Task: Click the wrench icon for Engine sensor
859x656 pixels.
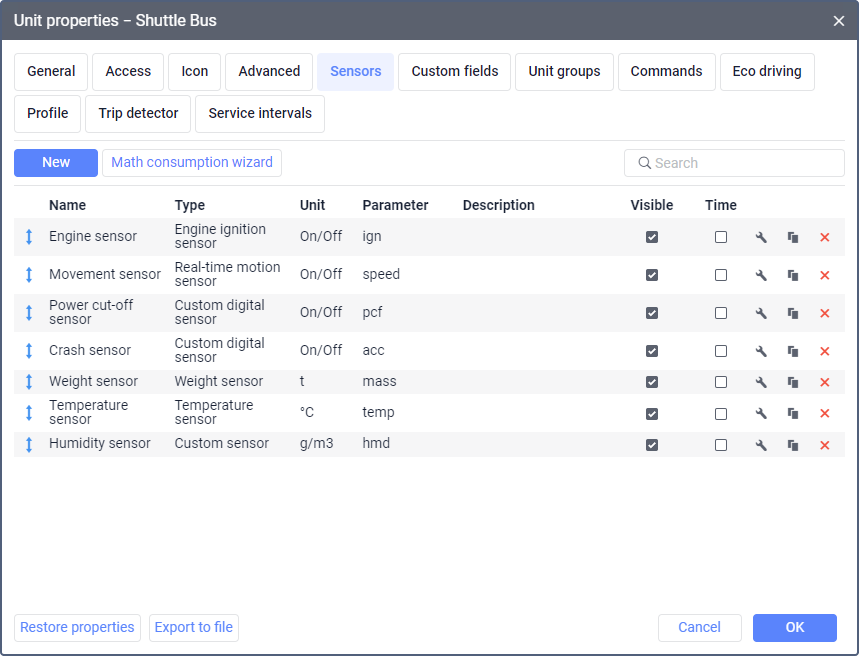Action: (x=761, y=237)
